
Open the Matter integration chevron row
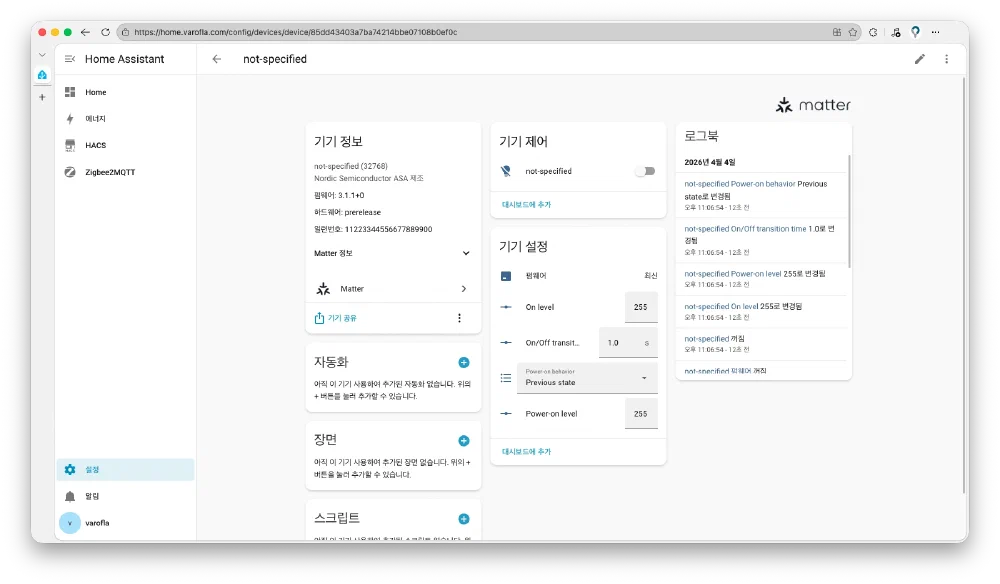click(x=393, y=289)
